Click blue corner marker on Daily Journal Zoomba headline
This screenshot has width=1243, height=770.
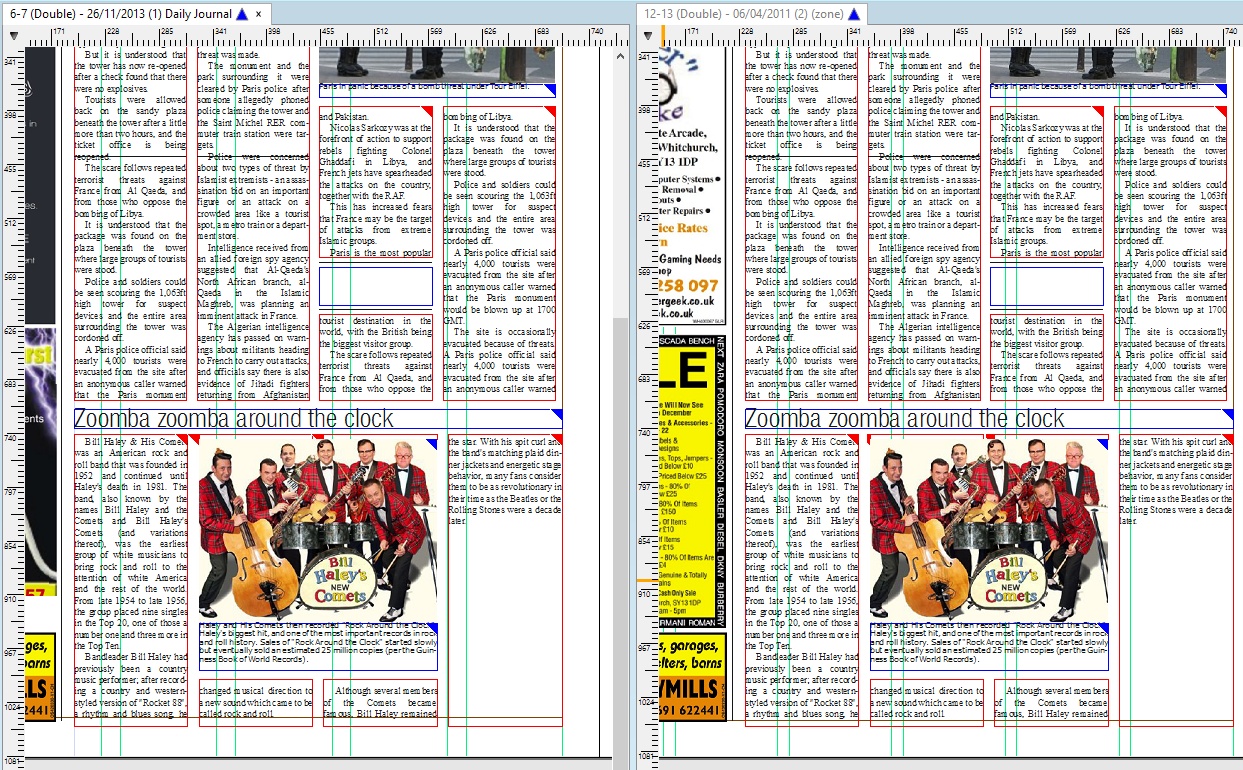coord(557,414)
